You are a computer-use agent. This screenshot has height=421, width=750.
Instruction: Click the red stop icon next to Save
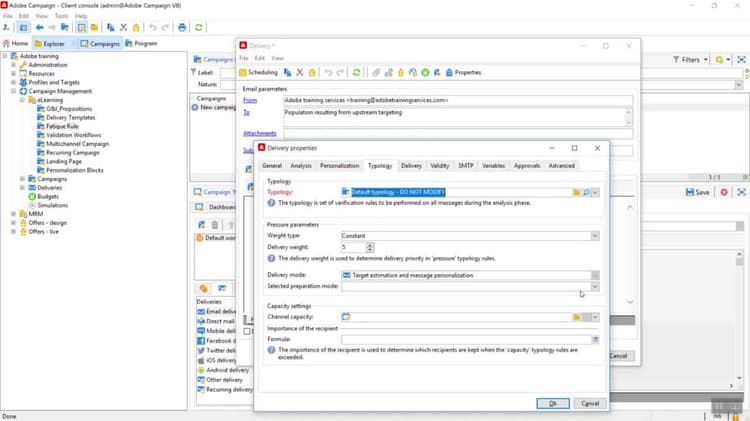click(724, 192)
